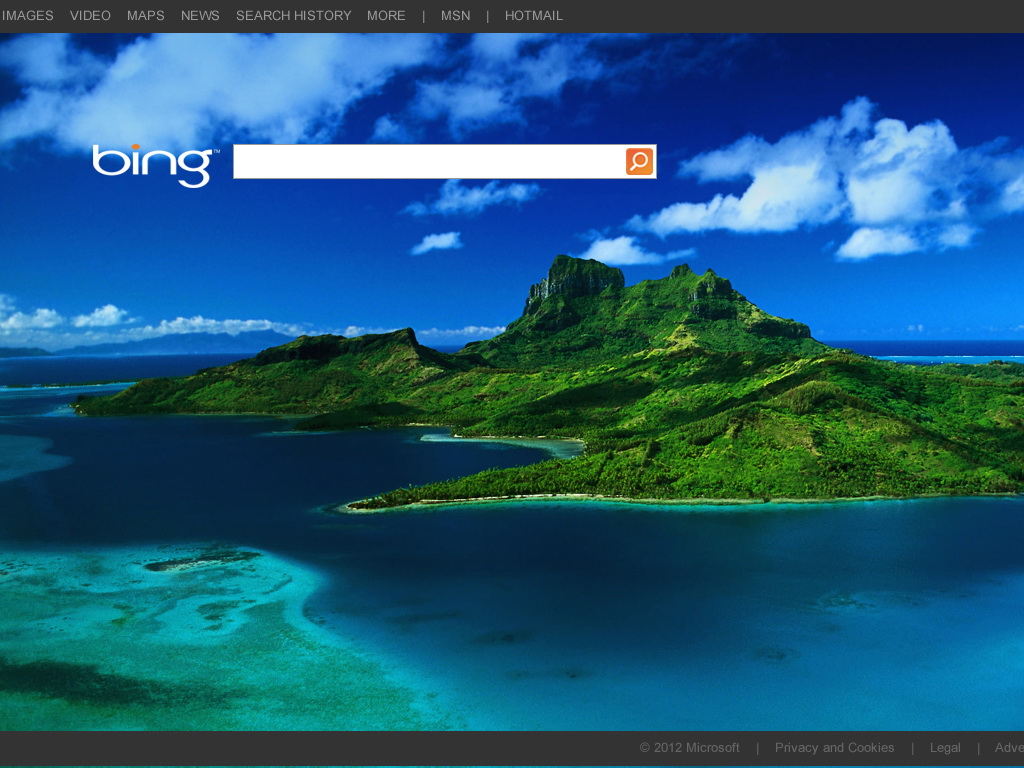This screenshot has width=1024, height=768.
Task: Open the Legal footer link
Action: pos(945,748)
